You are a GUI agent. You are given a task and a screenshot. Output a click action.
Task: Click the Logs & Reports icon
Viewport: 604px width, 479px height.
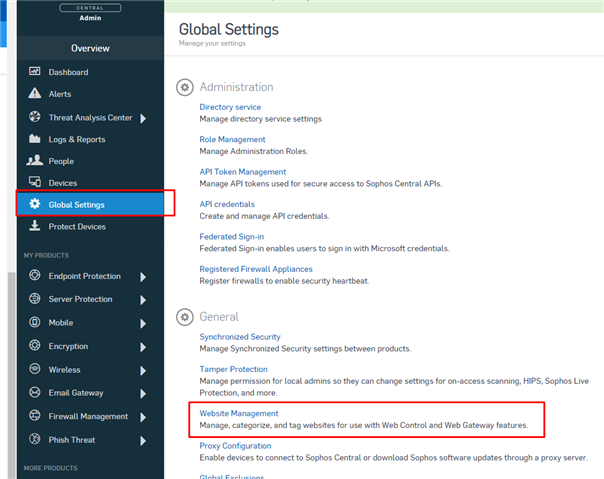point(35,138)
